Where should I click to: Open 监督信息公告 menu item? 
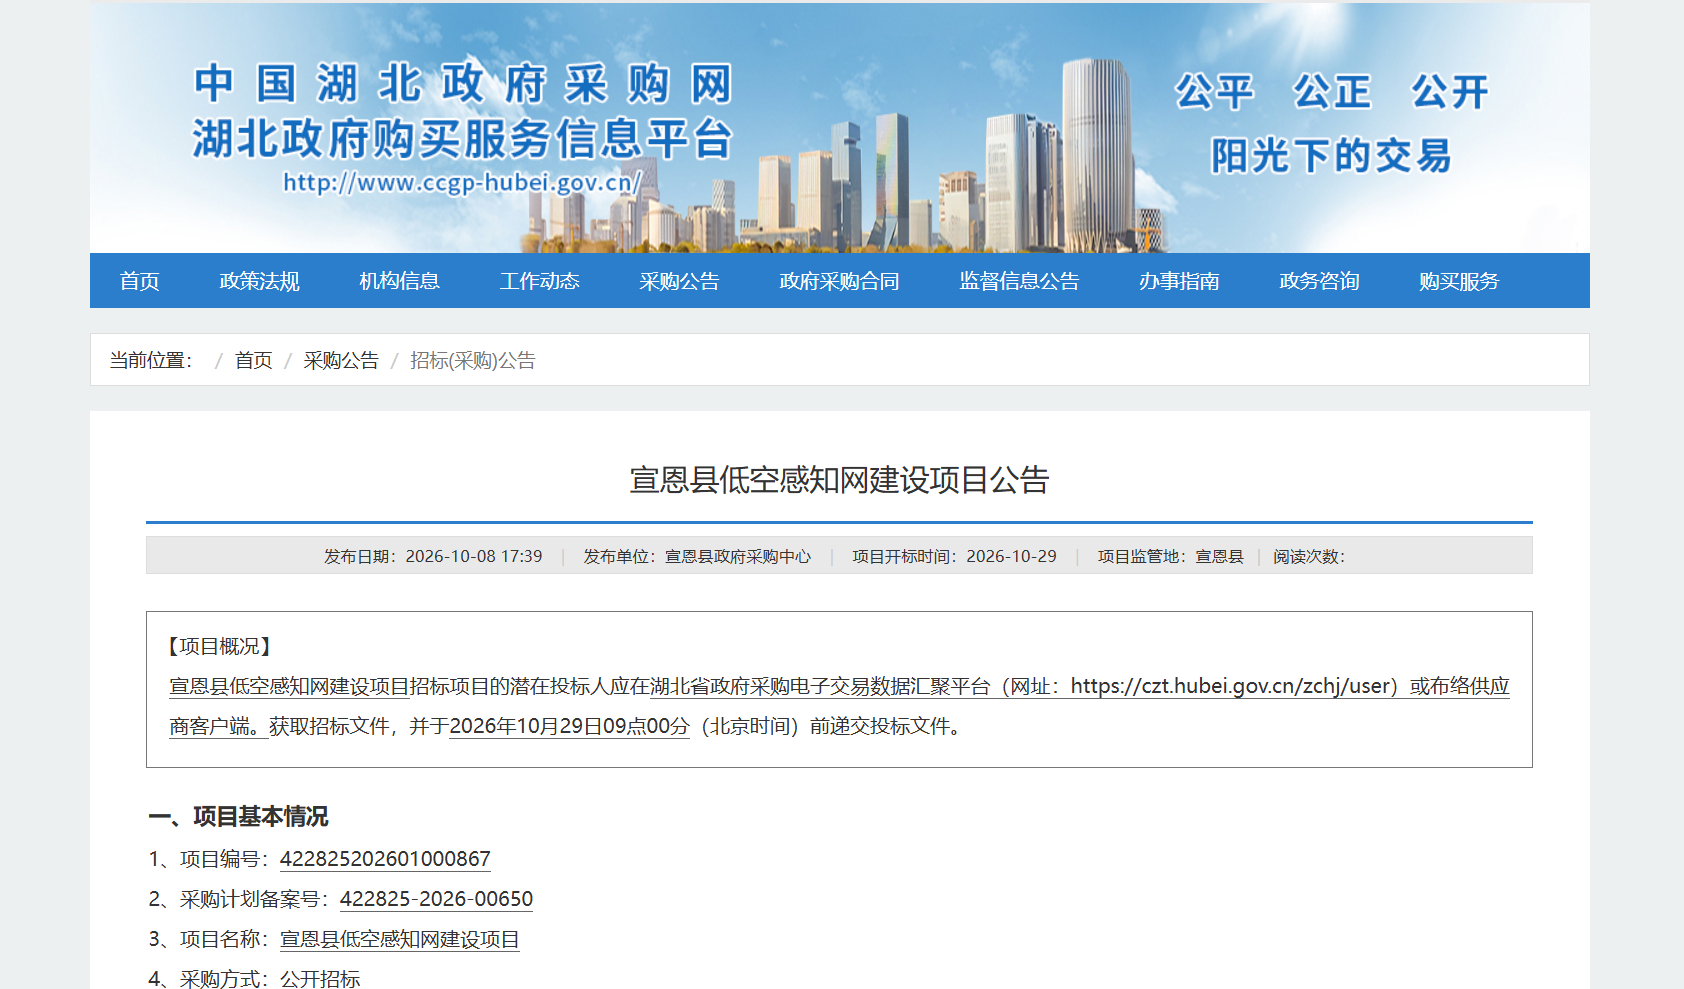pos(1020,281)
